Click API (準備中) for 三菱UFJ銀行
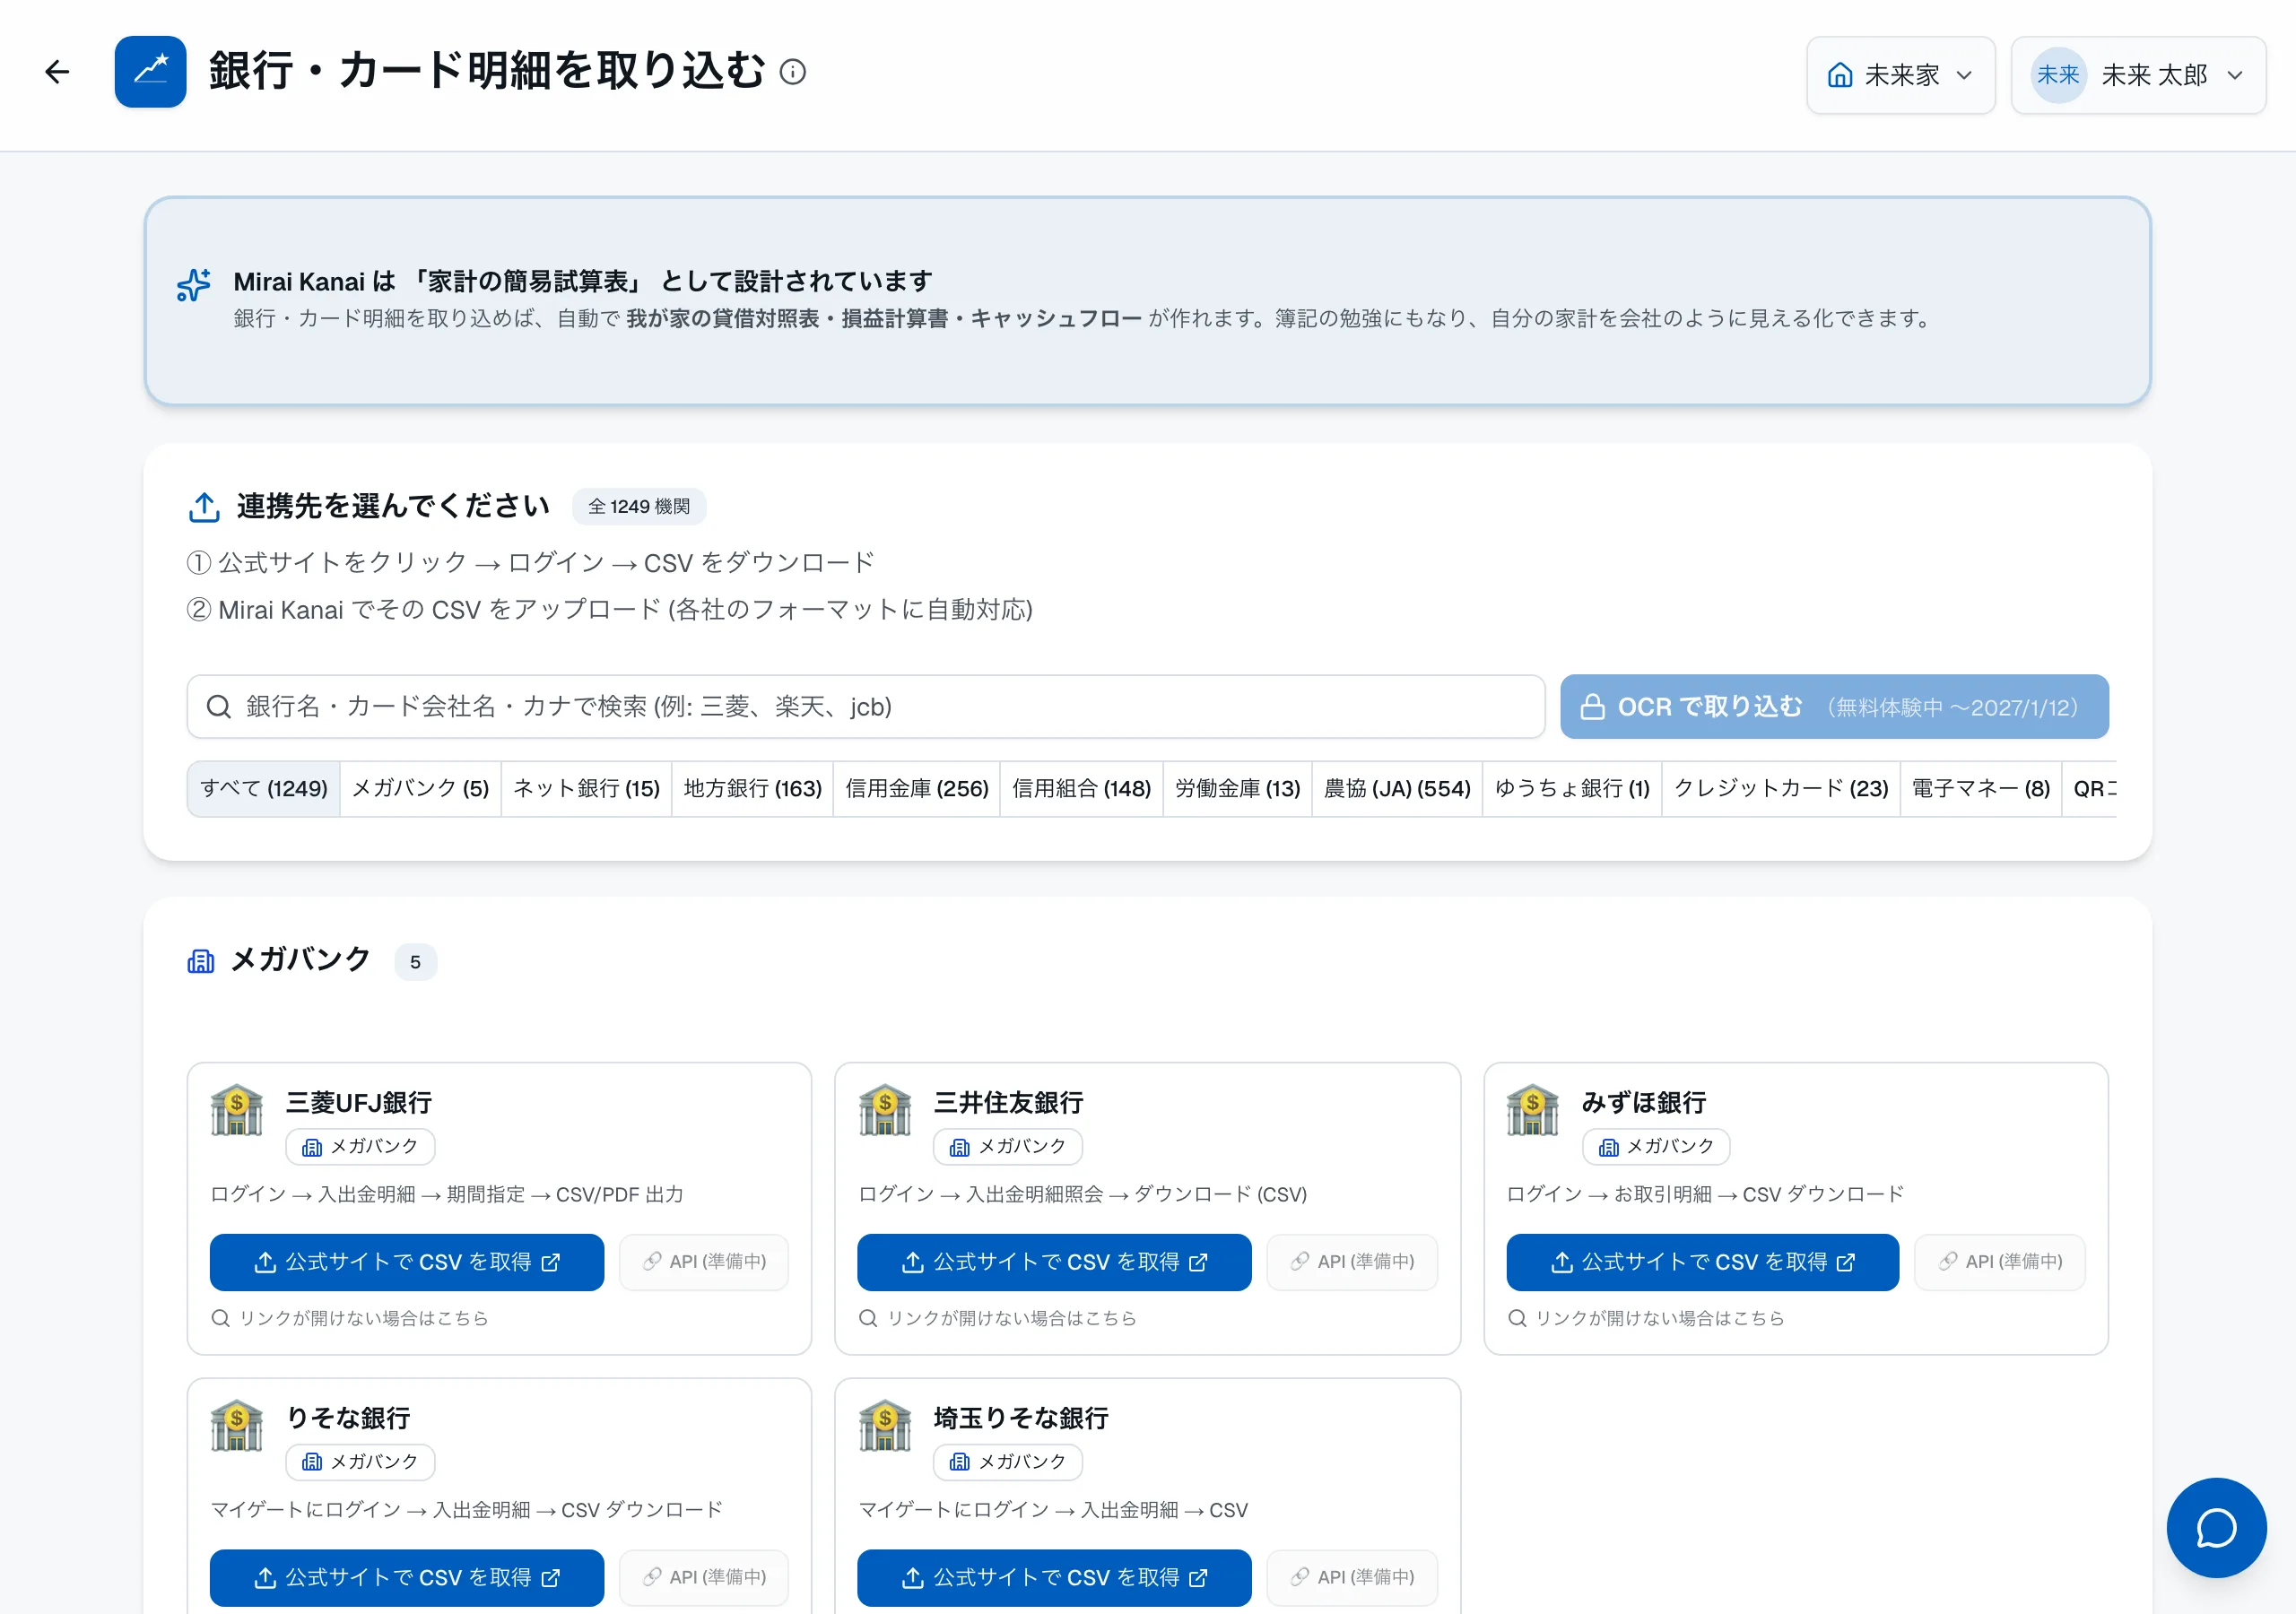 coord(704,1262)
